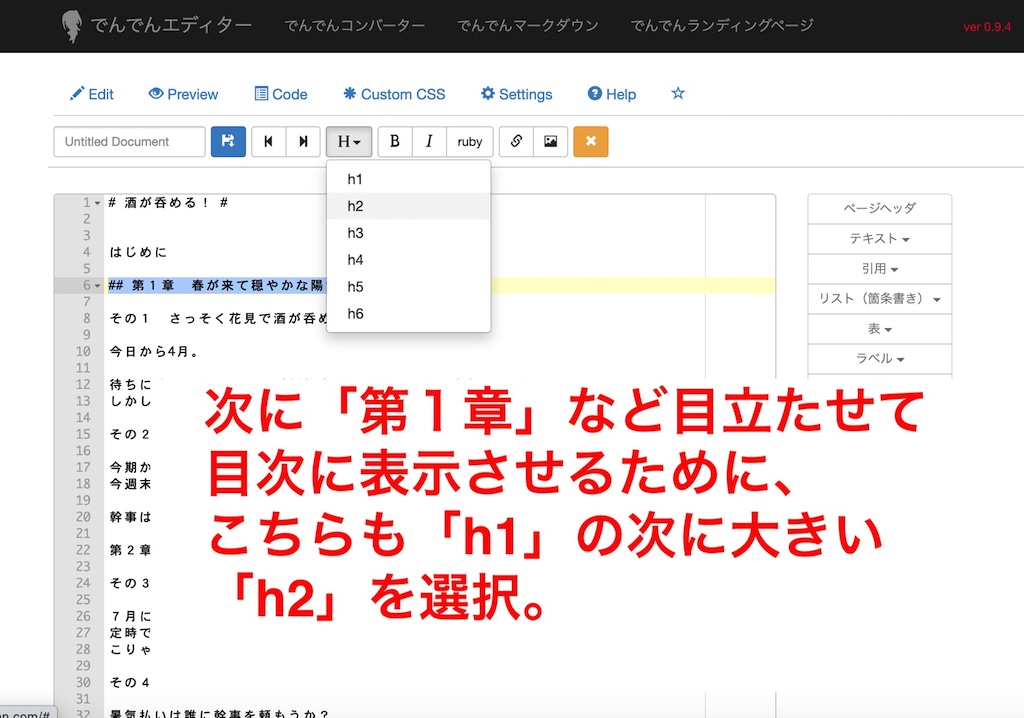Click the jump to end icon

tap(302, 142)
